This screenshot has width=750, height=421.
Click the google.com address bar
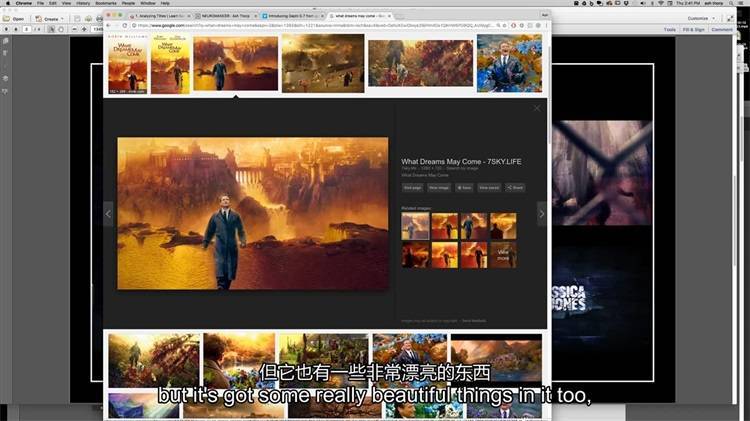coord(316,25)
